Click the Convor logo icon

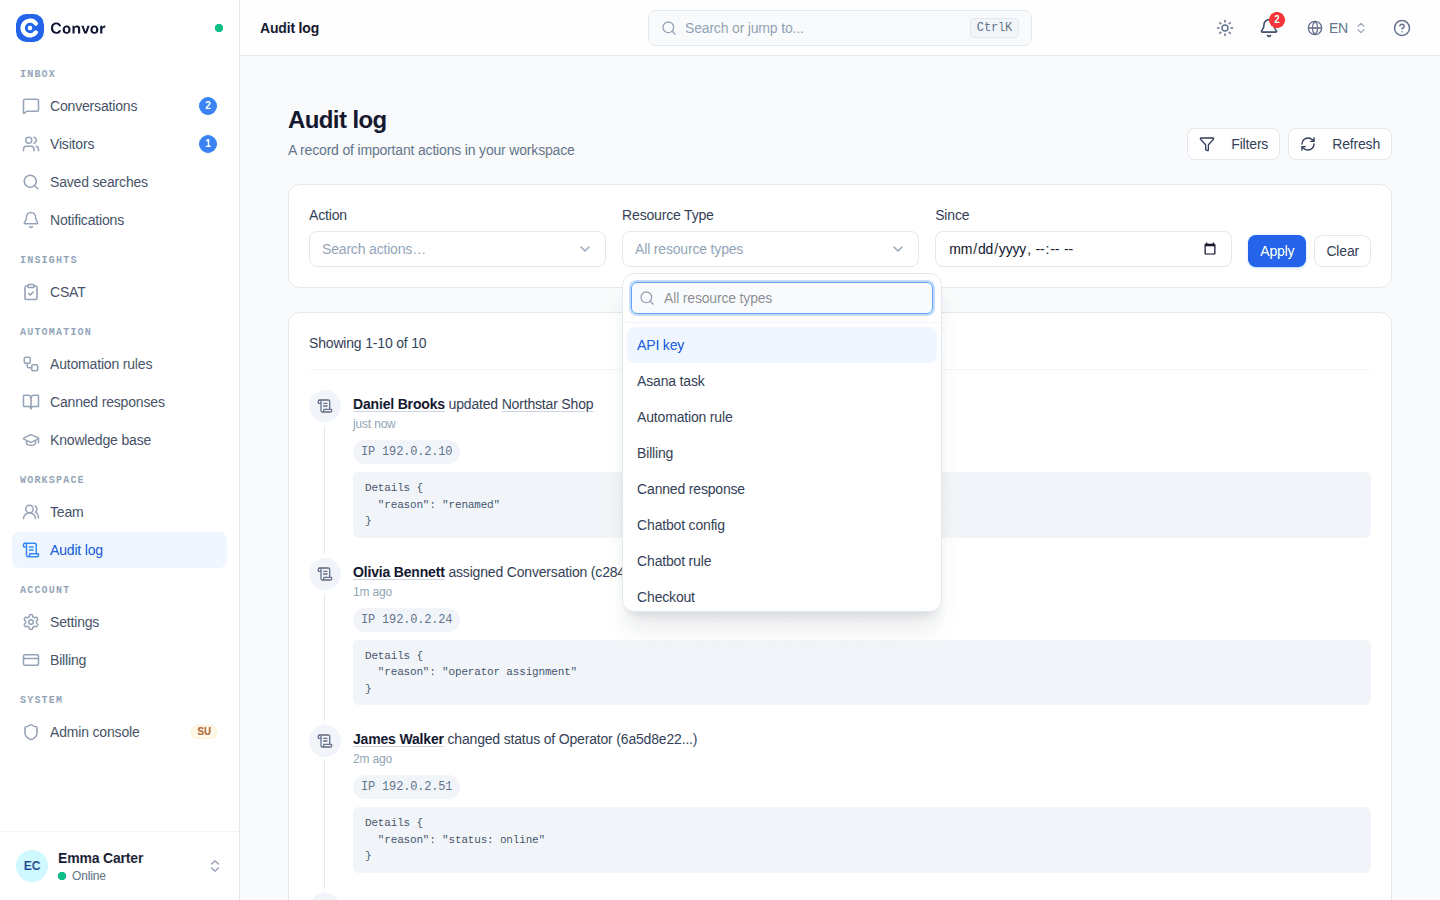pyautogui.click(x=30, y=28)
